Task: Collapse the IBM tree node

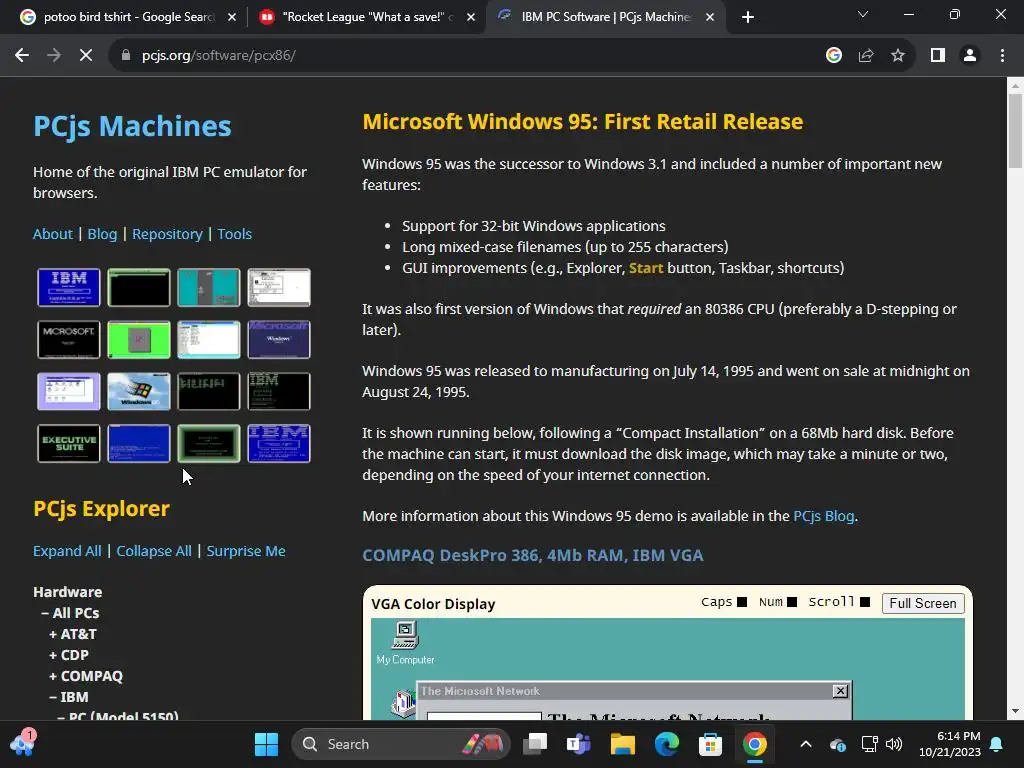Action: 69,697
